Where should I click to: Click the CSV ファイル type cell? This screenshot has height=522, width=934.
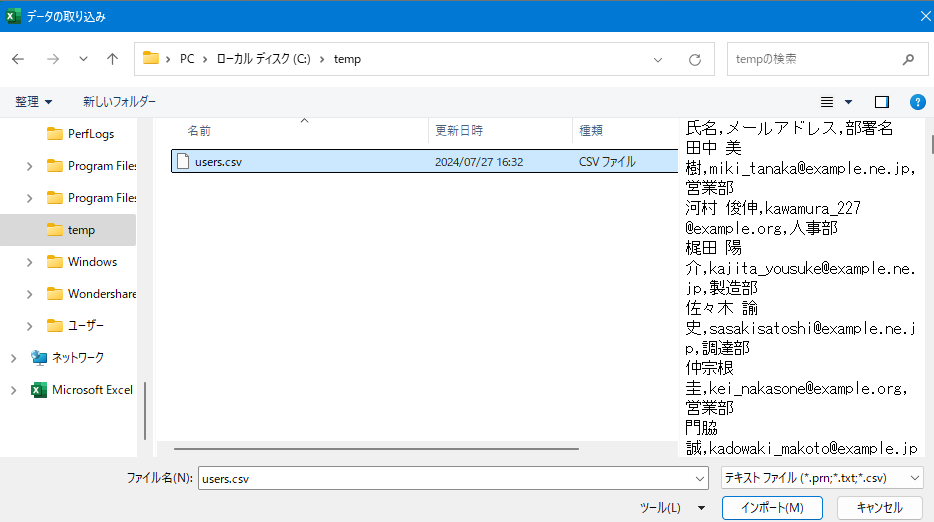[607, 162]
